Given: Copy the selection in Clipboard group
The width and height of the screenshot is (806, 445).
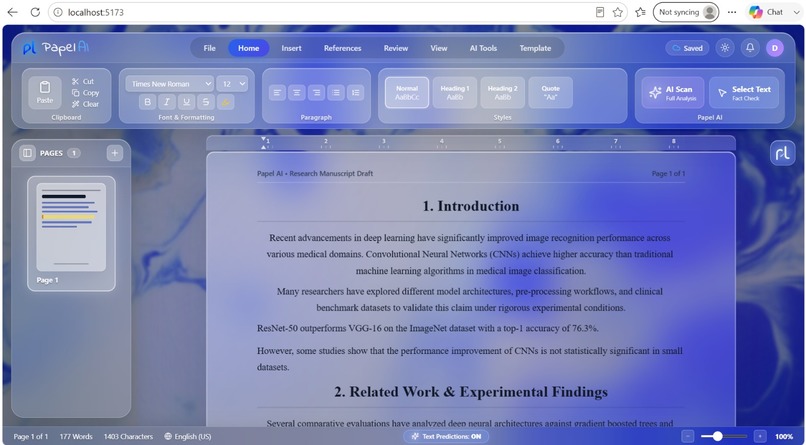Looking at the screenshot, I should point(85,92).
